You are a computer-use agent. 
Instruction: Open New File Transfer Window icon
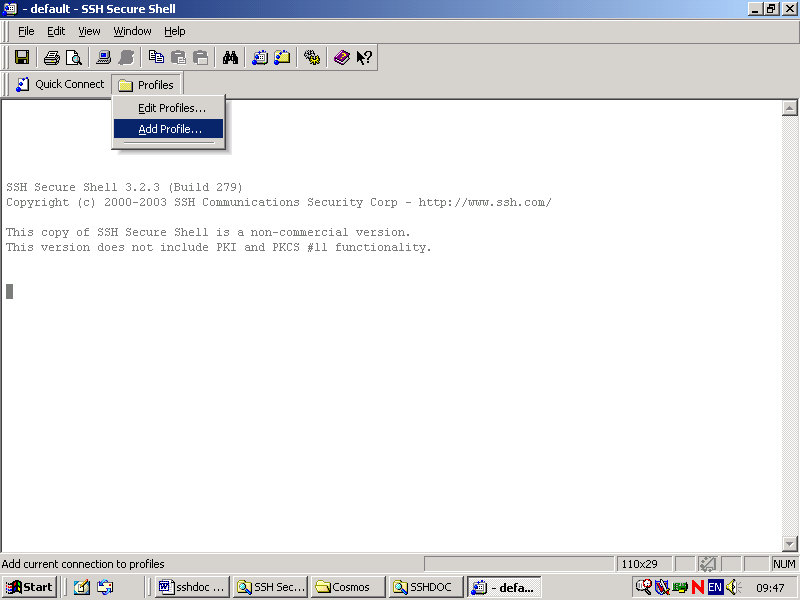click(x=282, y=58)
